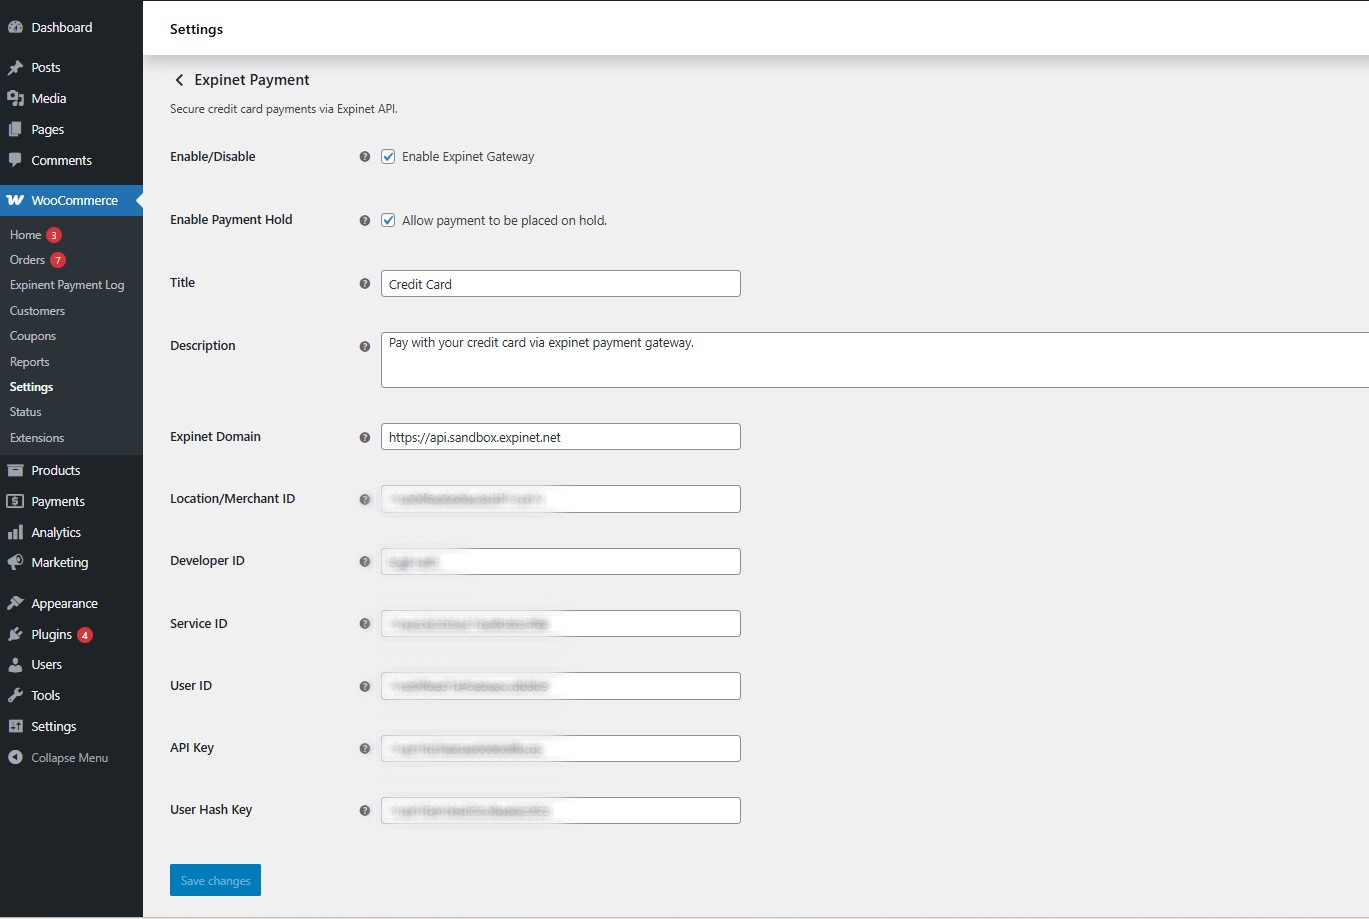Image resolution: width=1369 pixels, height=919 pixels.
Task: Open the Appearance brush icon
Action: (x=15, y=602)
